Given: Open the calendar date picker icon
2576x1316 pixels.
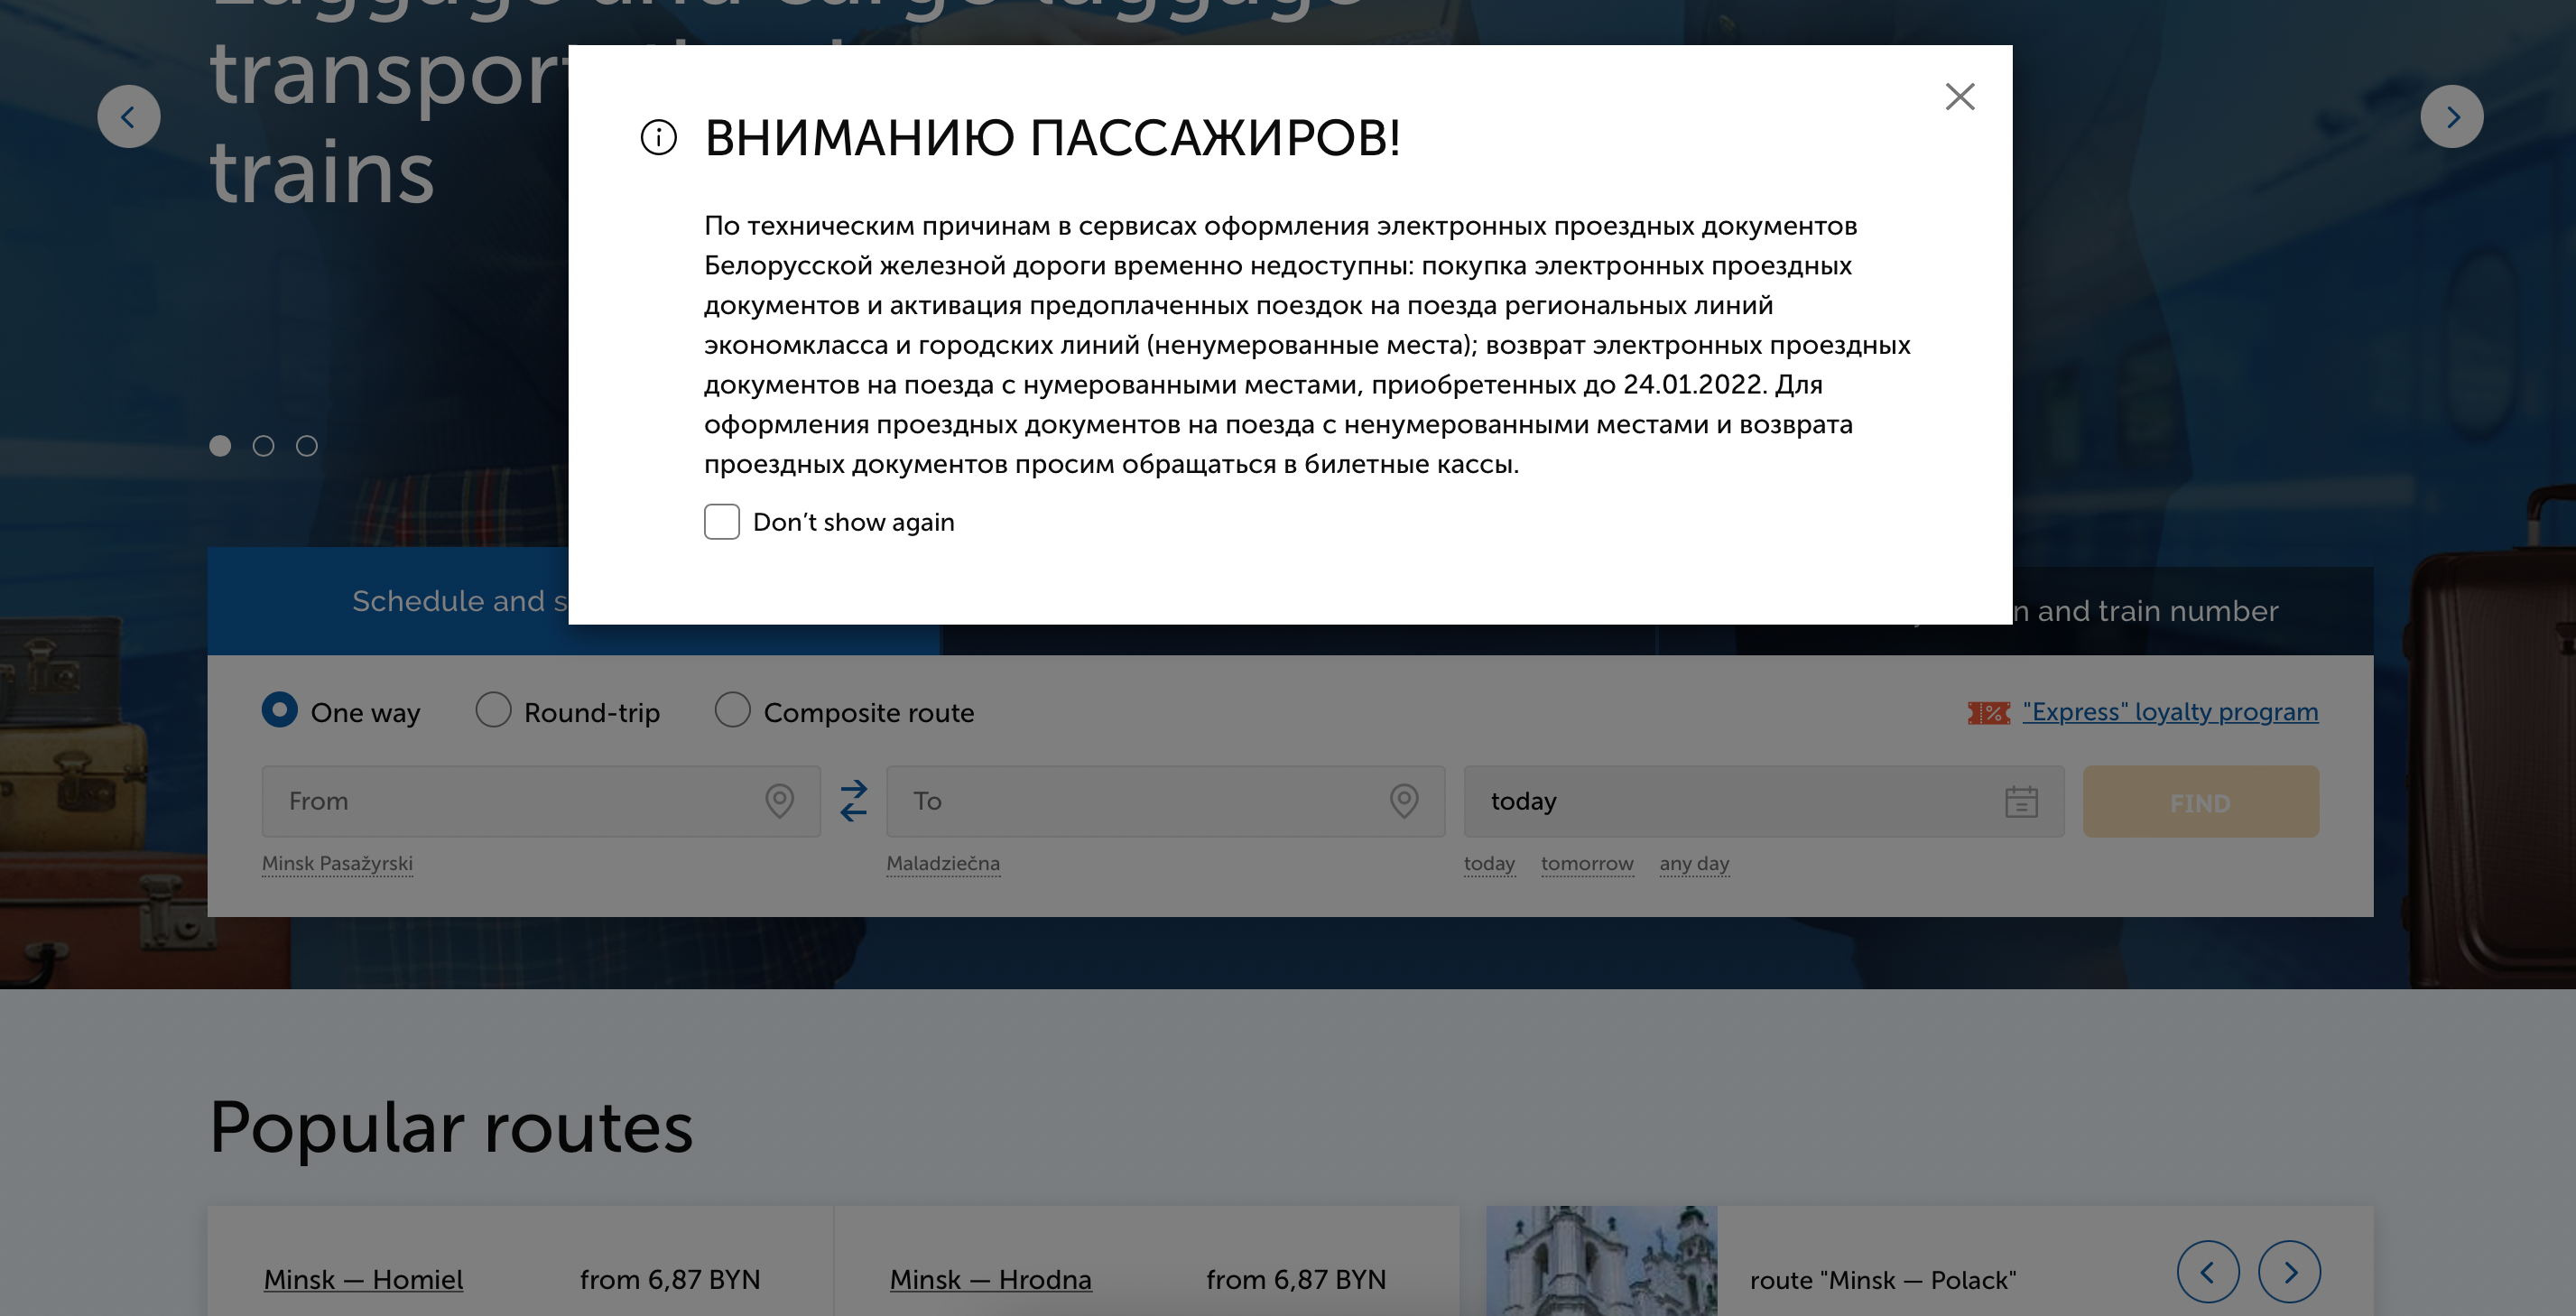Looking at the screenshot, I should pos(2021,801).
